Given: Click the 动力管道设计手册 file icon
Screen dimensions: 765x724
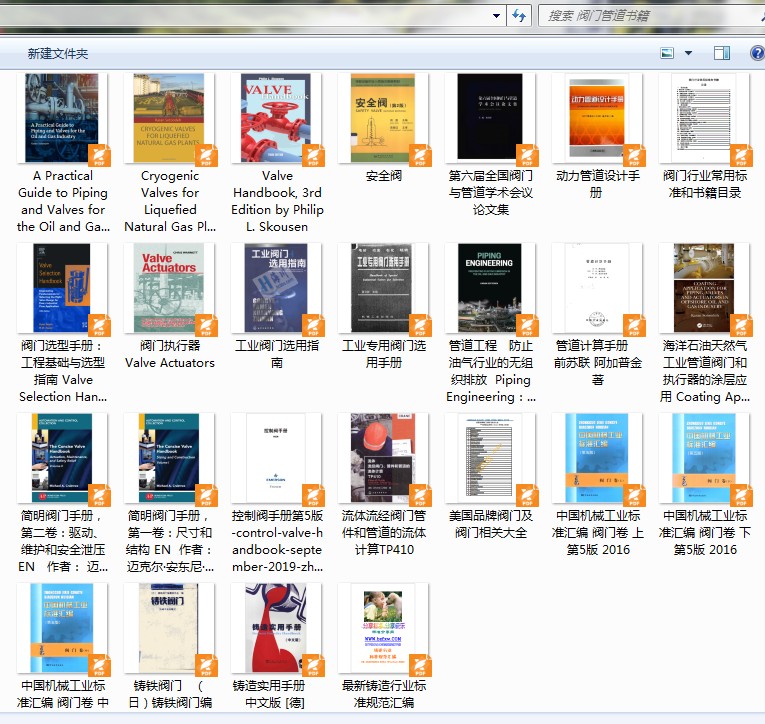Looking at the screenshot, I should 597,118.
